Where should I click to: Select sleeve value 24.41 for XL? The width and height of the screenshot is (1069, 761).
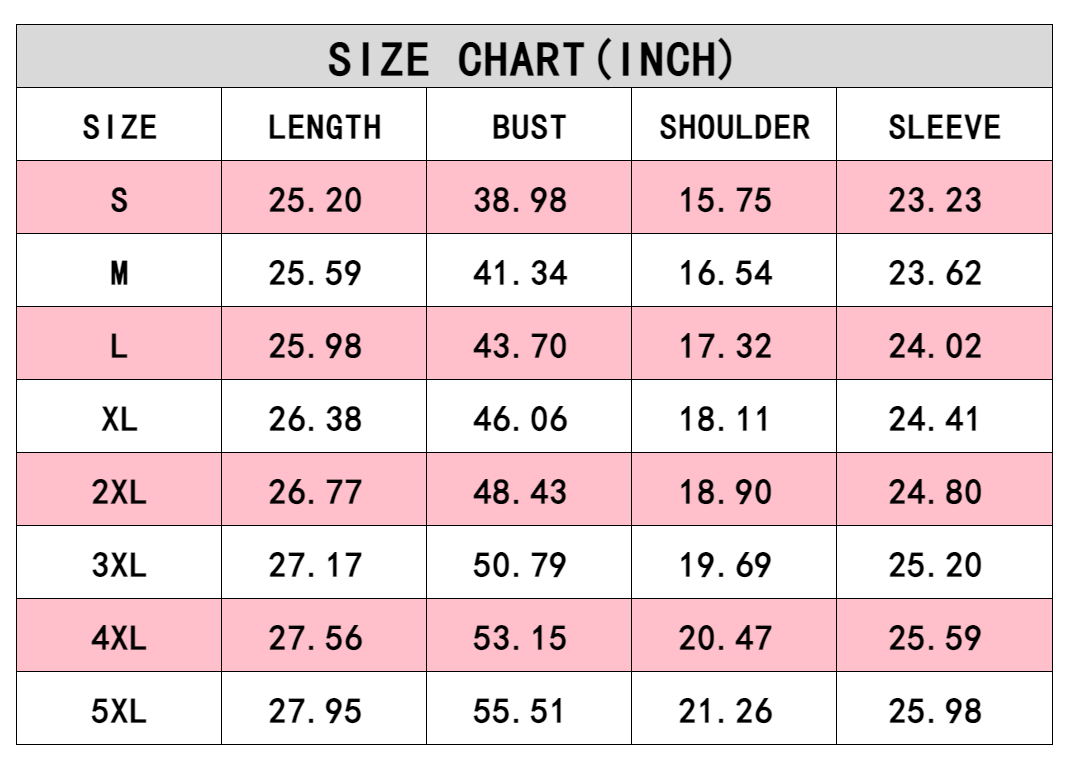pos(935,419)
